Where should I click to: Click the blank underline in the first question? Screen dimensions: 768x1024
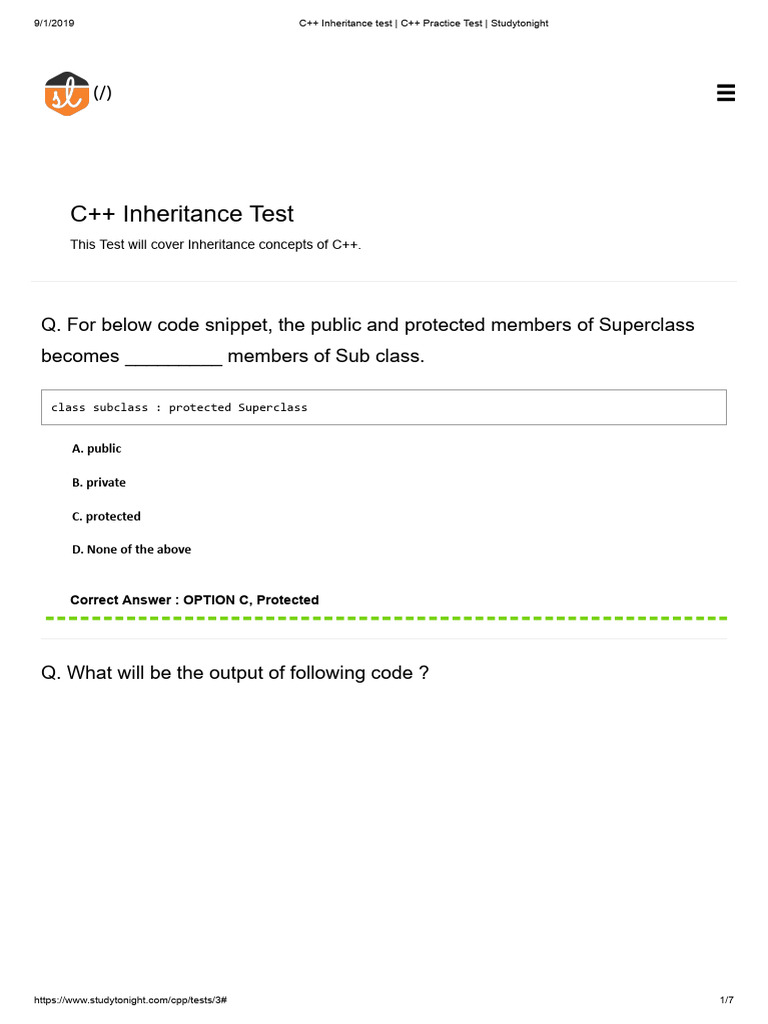(x=173, y=358)
